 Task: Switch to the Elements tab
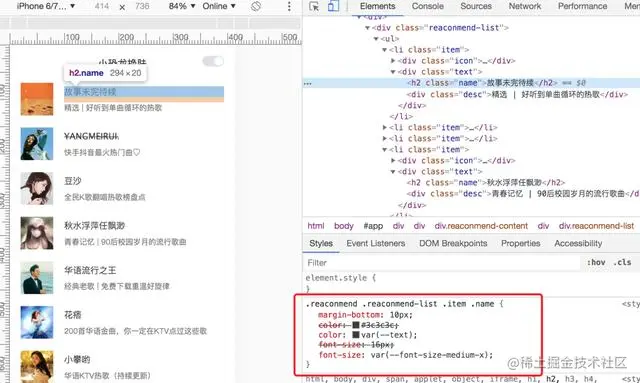tap(378, 6)
